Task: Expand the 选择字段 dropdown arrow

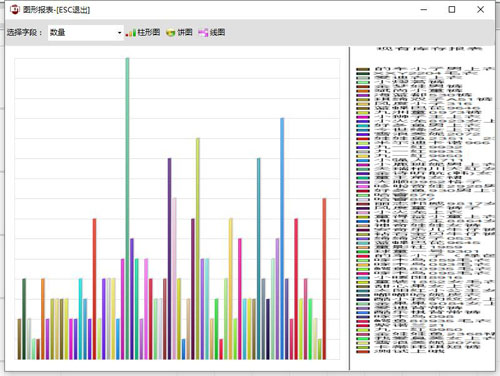Action: tap(119, 33)
